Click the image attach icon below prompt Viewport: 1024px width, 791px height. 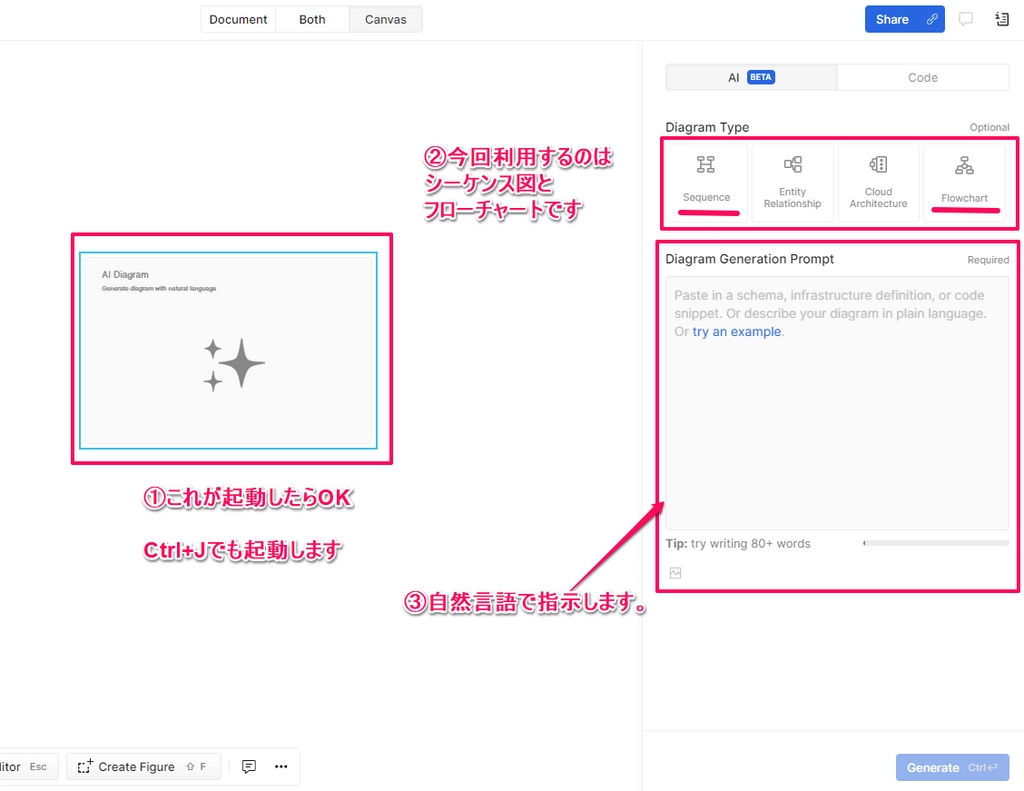pyautogui.click(x=675, y=573)
